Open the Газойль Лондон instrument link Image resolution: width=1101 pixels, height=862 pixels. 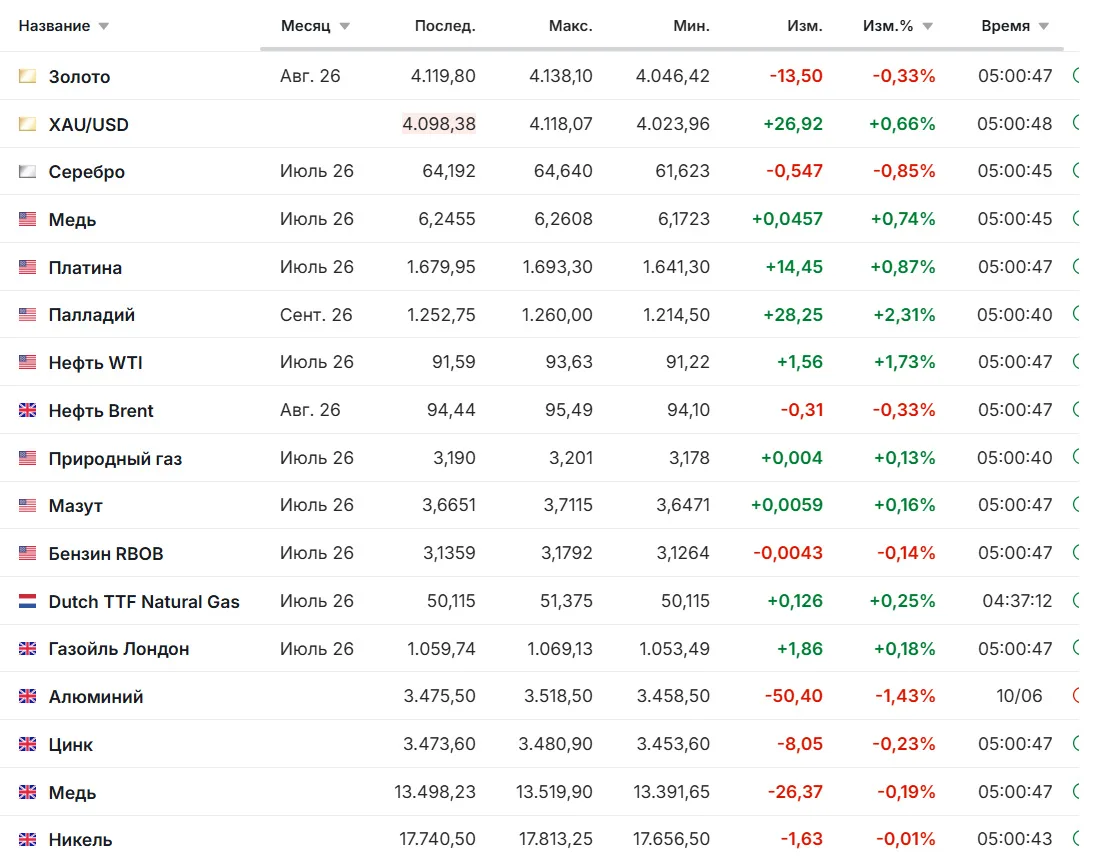[119, 649]
